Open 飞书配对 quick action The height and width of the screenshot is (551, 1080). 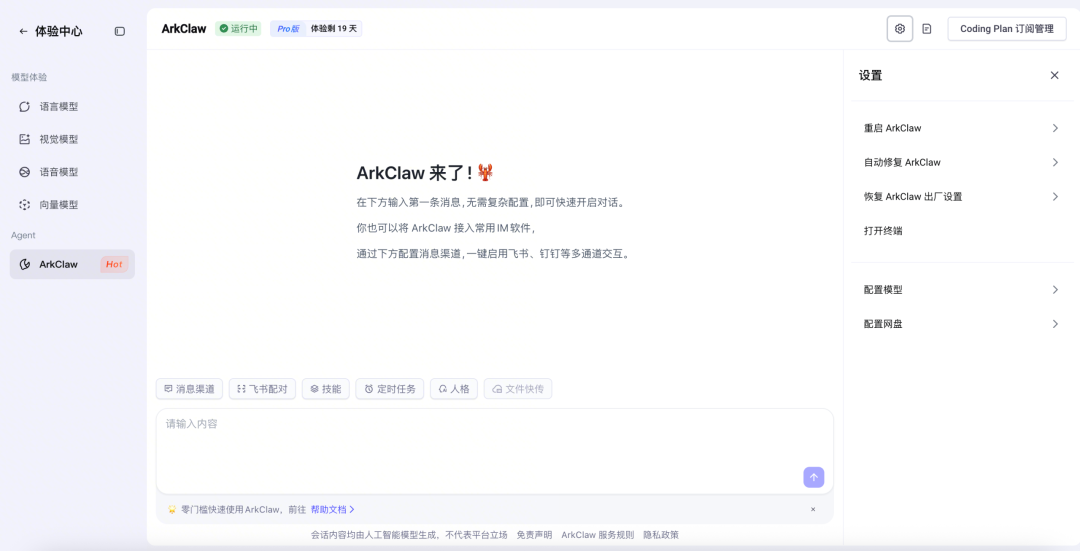pos(262,388)
